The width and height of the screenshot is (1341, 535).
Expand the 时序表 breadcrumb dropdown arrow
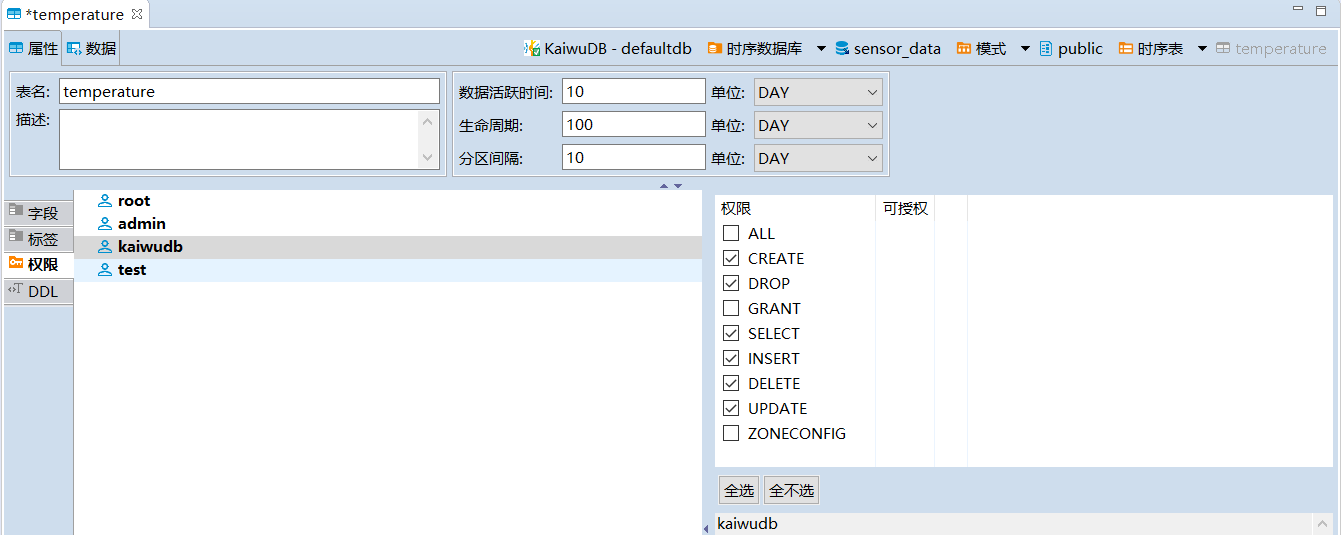1201,48
